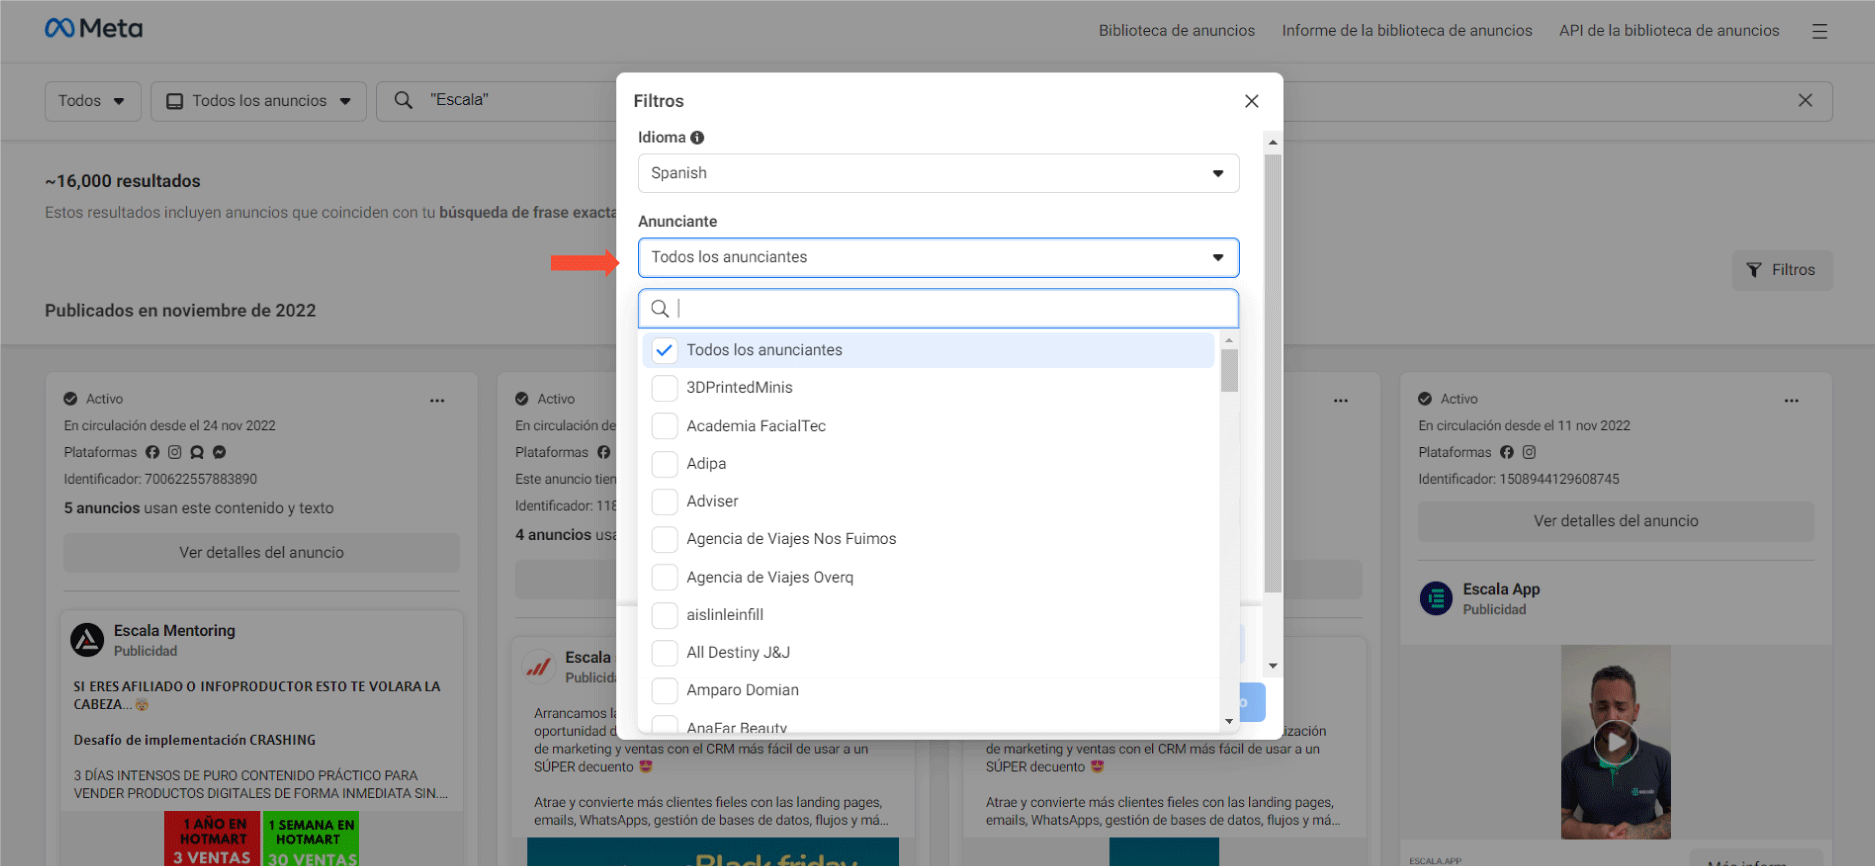Click the advertiser list scrollbar thumb
1875x866 pixels.
click(1229, 370)
